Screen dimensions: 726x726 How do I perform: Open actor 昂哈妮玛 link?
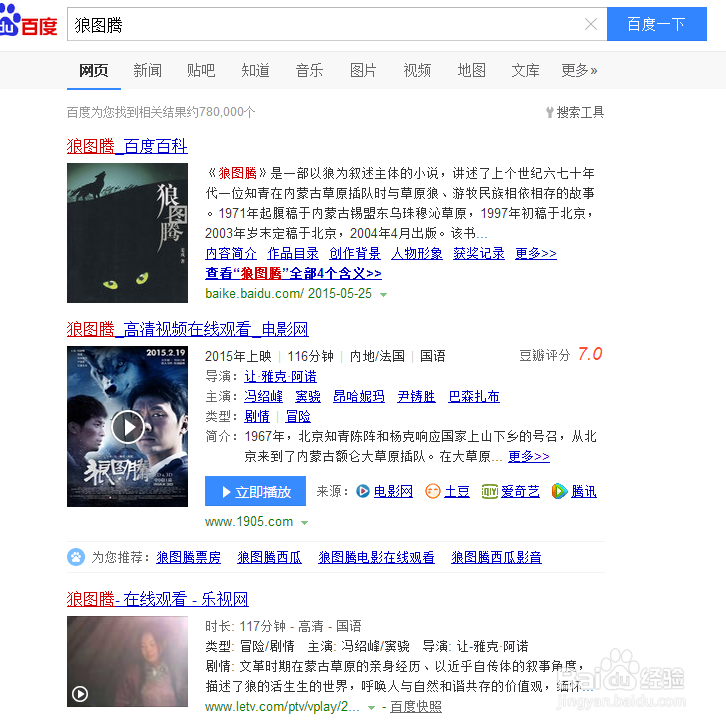tap(359, 396)
